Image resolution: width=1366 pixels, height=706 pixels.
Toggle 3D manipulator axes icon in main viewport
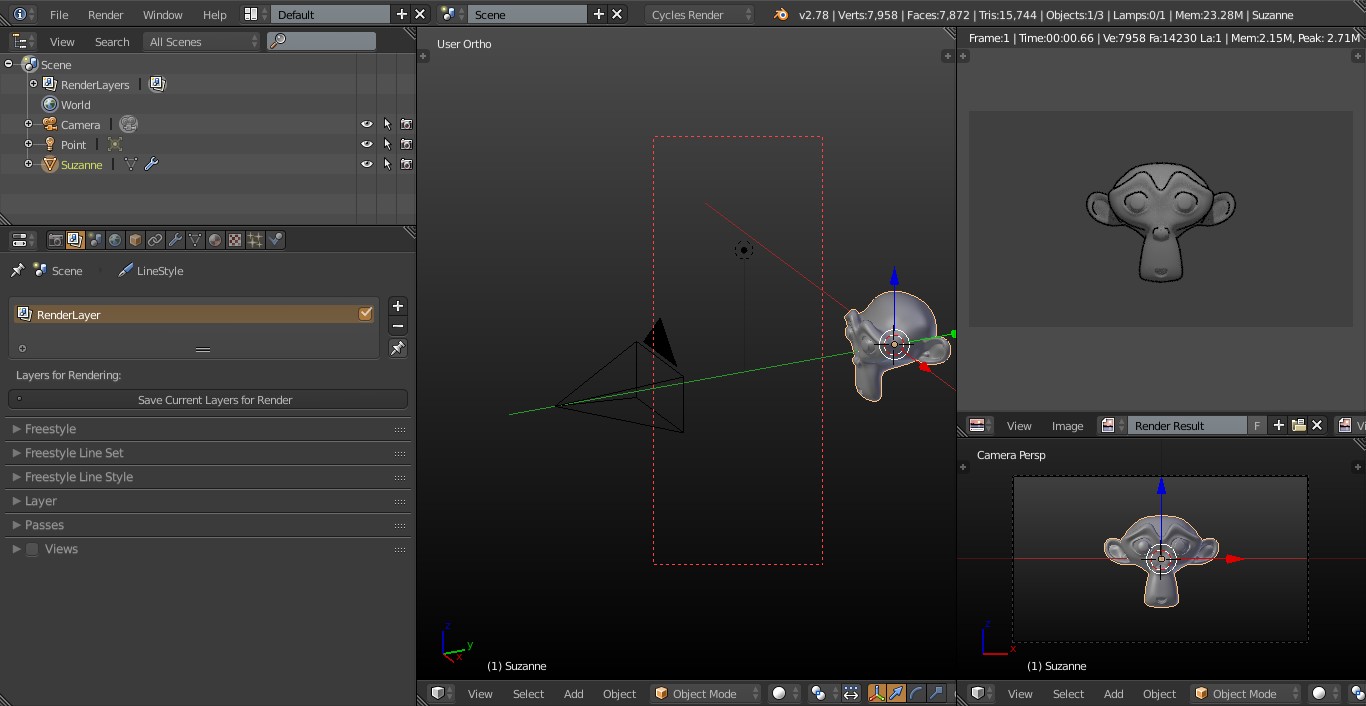[x=877, y=693]
